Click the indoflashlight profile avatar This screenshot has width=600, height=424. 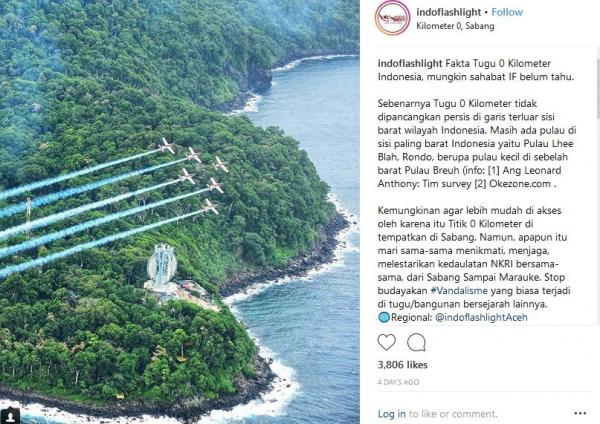point(393,18)
